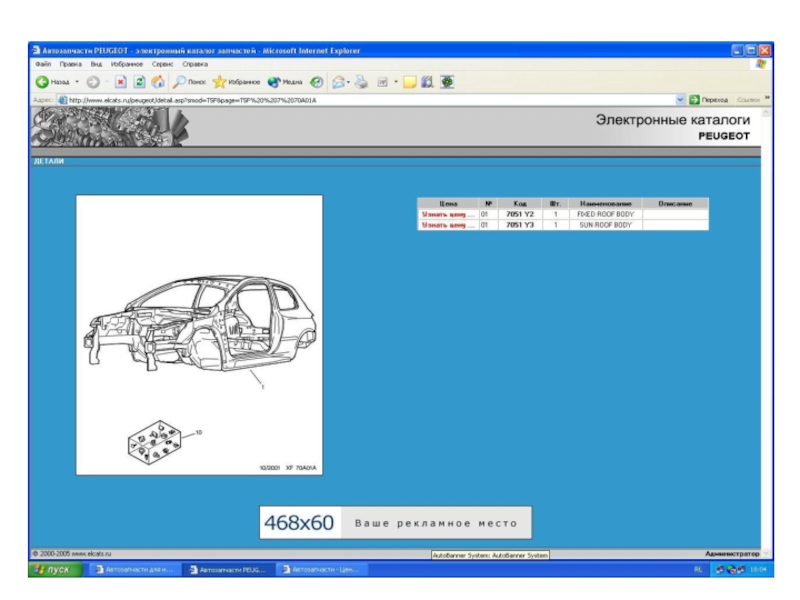The width and height of the screenshot is (800, 600).
Task: Open the Файл menu
Action: [43, 64]
